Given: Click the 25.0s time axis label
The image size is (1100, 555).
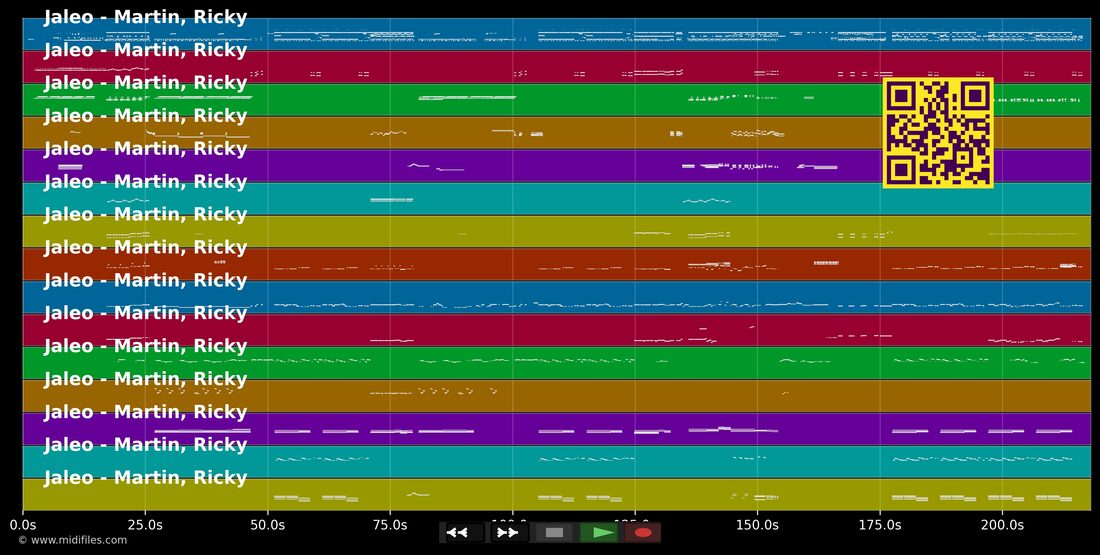Looking at the screenshot, I should click(x=145, y=525).
